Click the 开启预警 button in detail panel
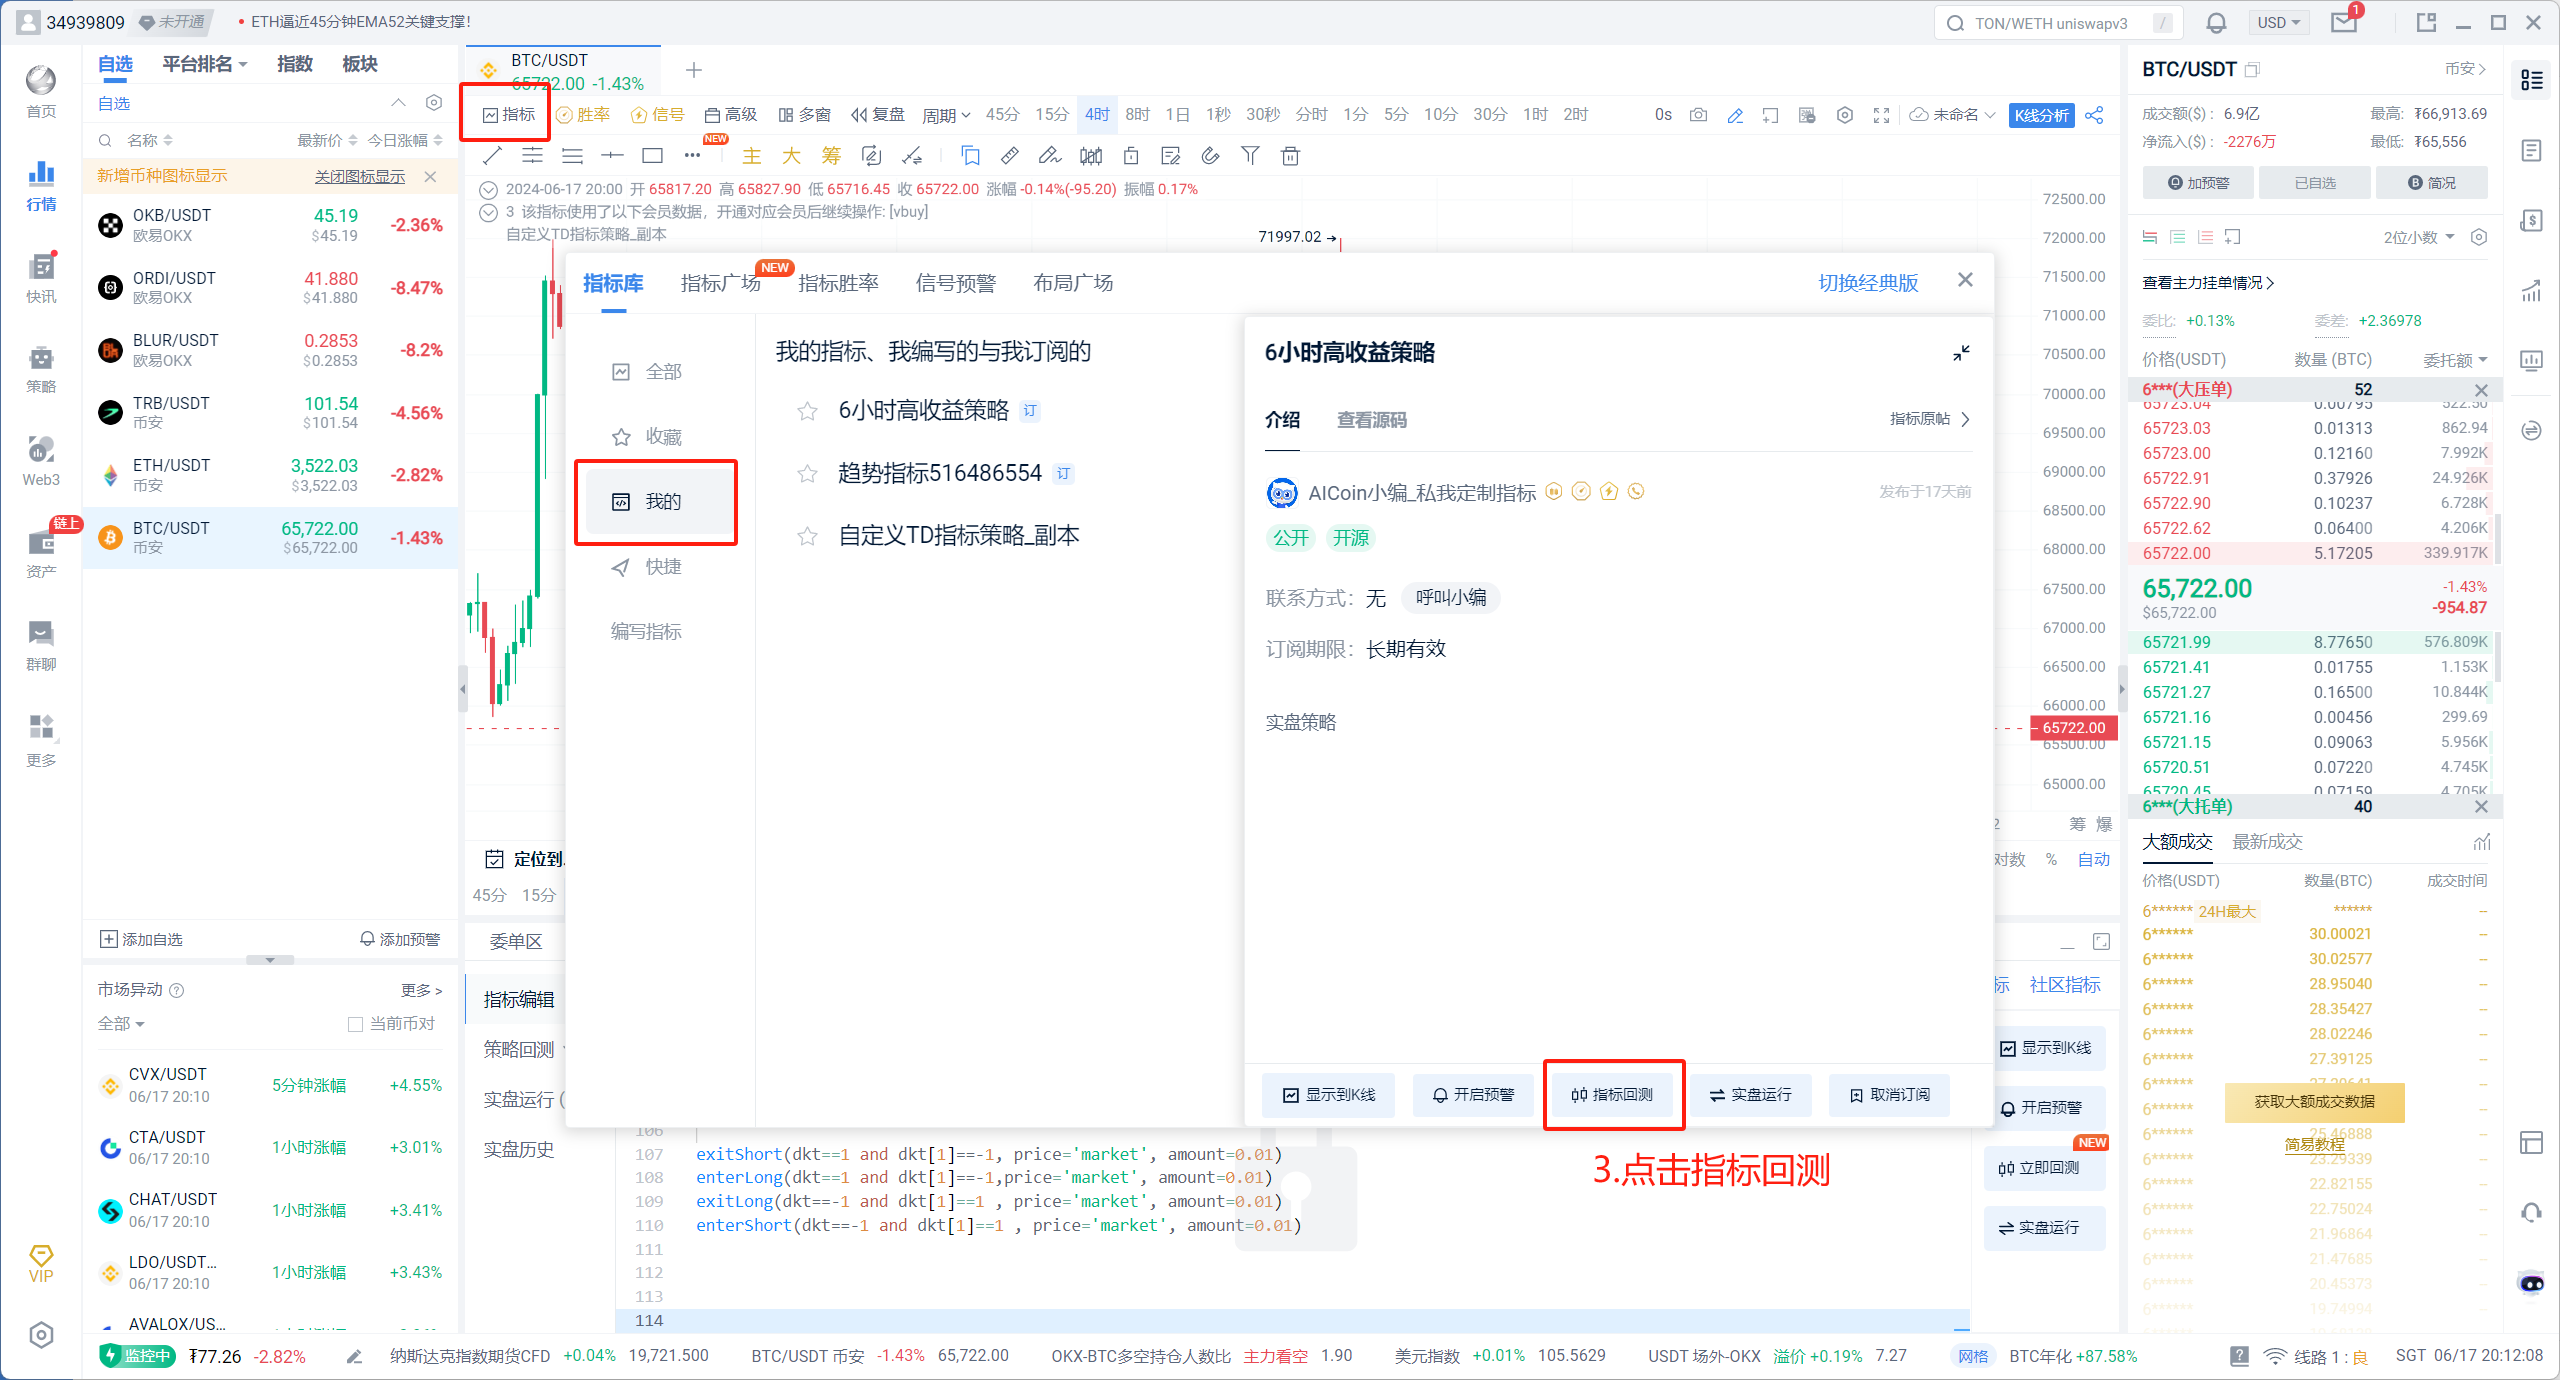This screenshot has height=1380, width=2560. tap(1473, 1095)
